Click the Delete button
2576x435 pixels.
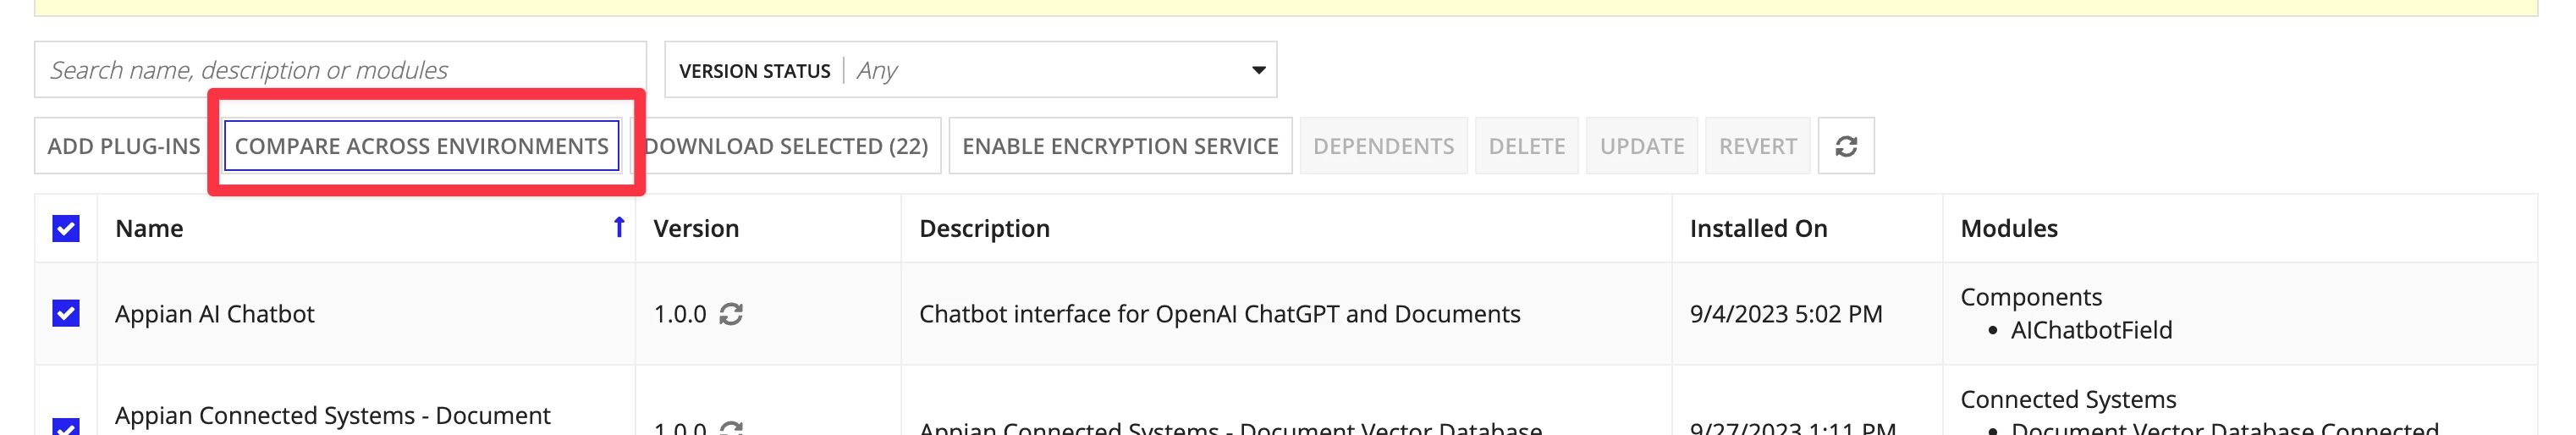click(1526, 146)
